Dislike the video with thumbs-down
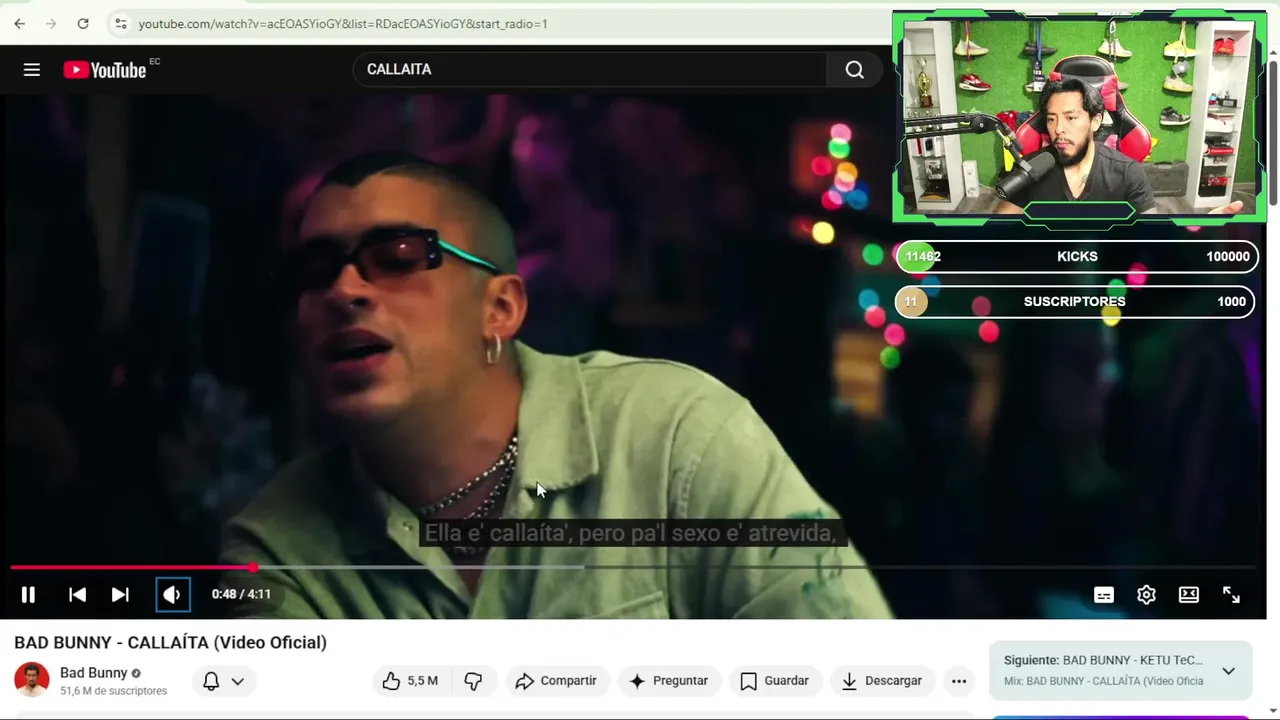The image size is (1280, 720). point(474,681)
